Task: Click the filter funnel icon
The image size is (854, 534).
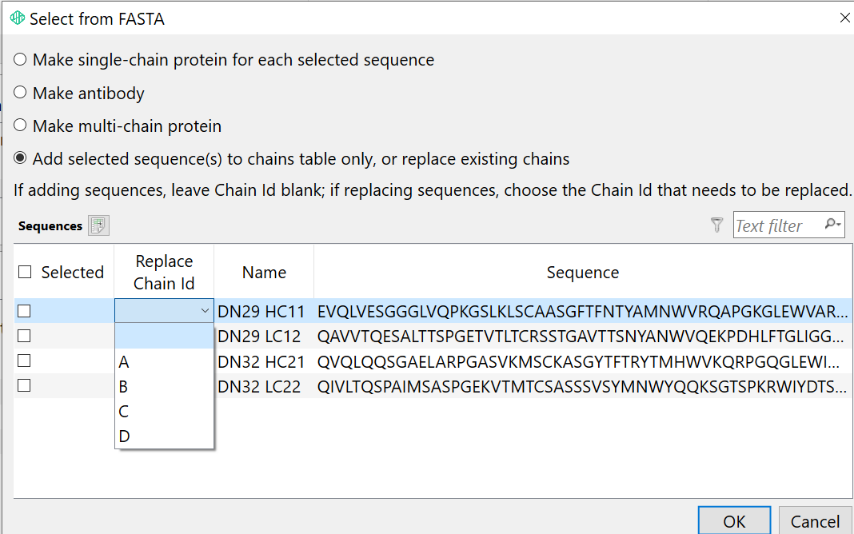Action: click(x=717, y=225)
